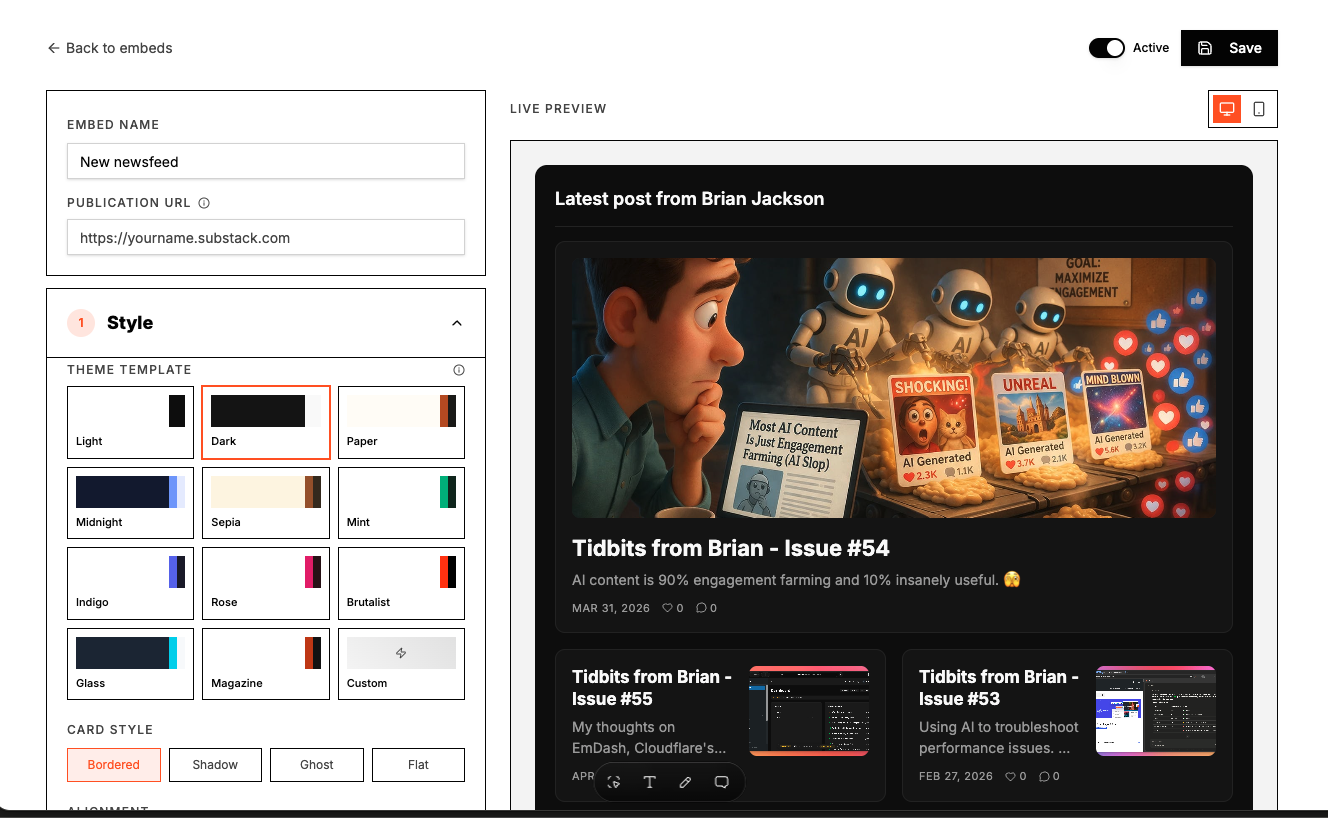Click the Style section heading

click(130, 323)
